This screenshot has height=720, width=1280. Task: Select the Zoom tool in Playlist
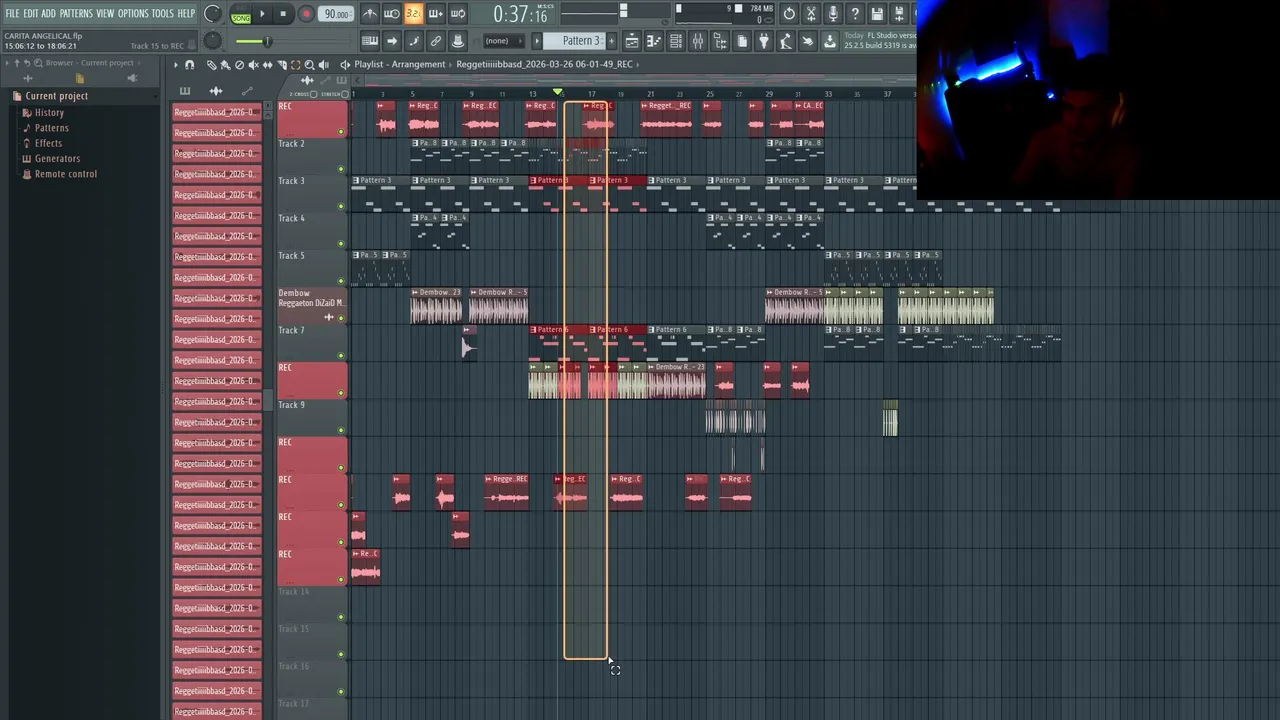click(309, 64)
